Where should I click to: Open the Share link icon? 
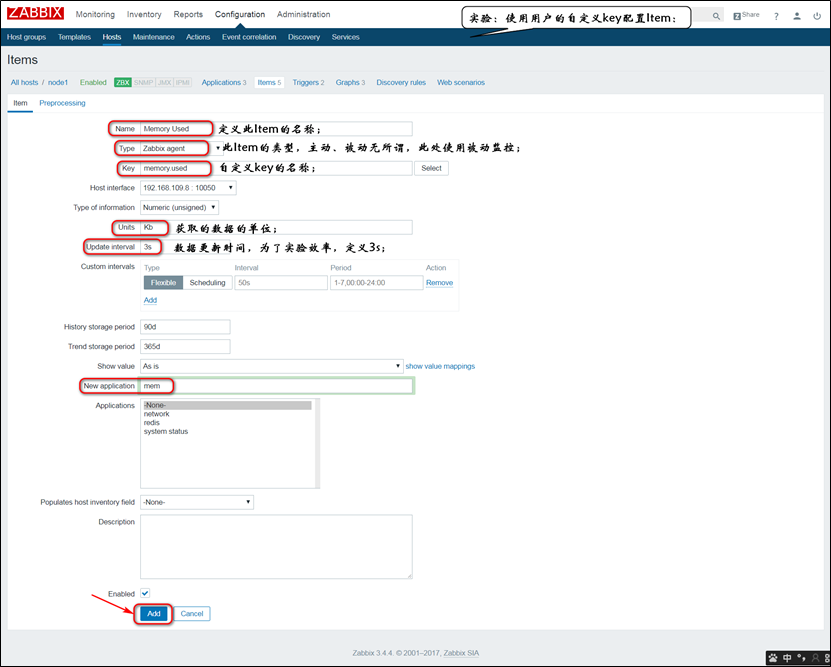pos(746,15)
